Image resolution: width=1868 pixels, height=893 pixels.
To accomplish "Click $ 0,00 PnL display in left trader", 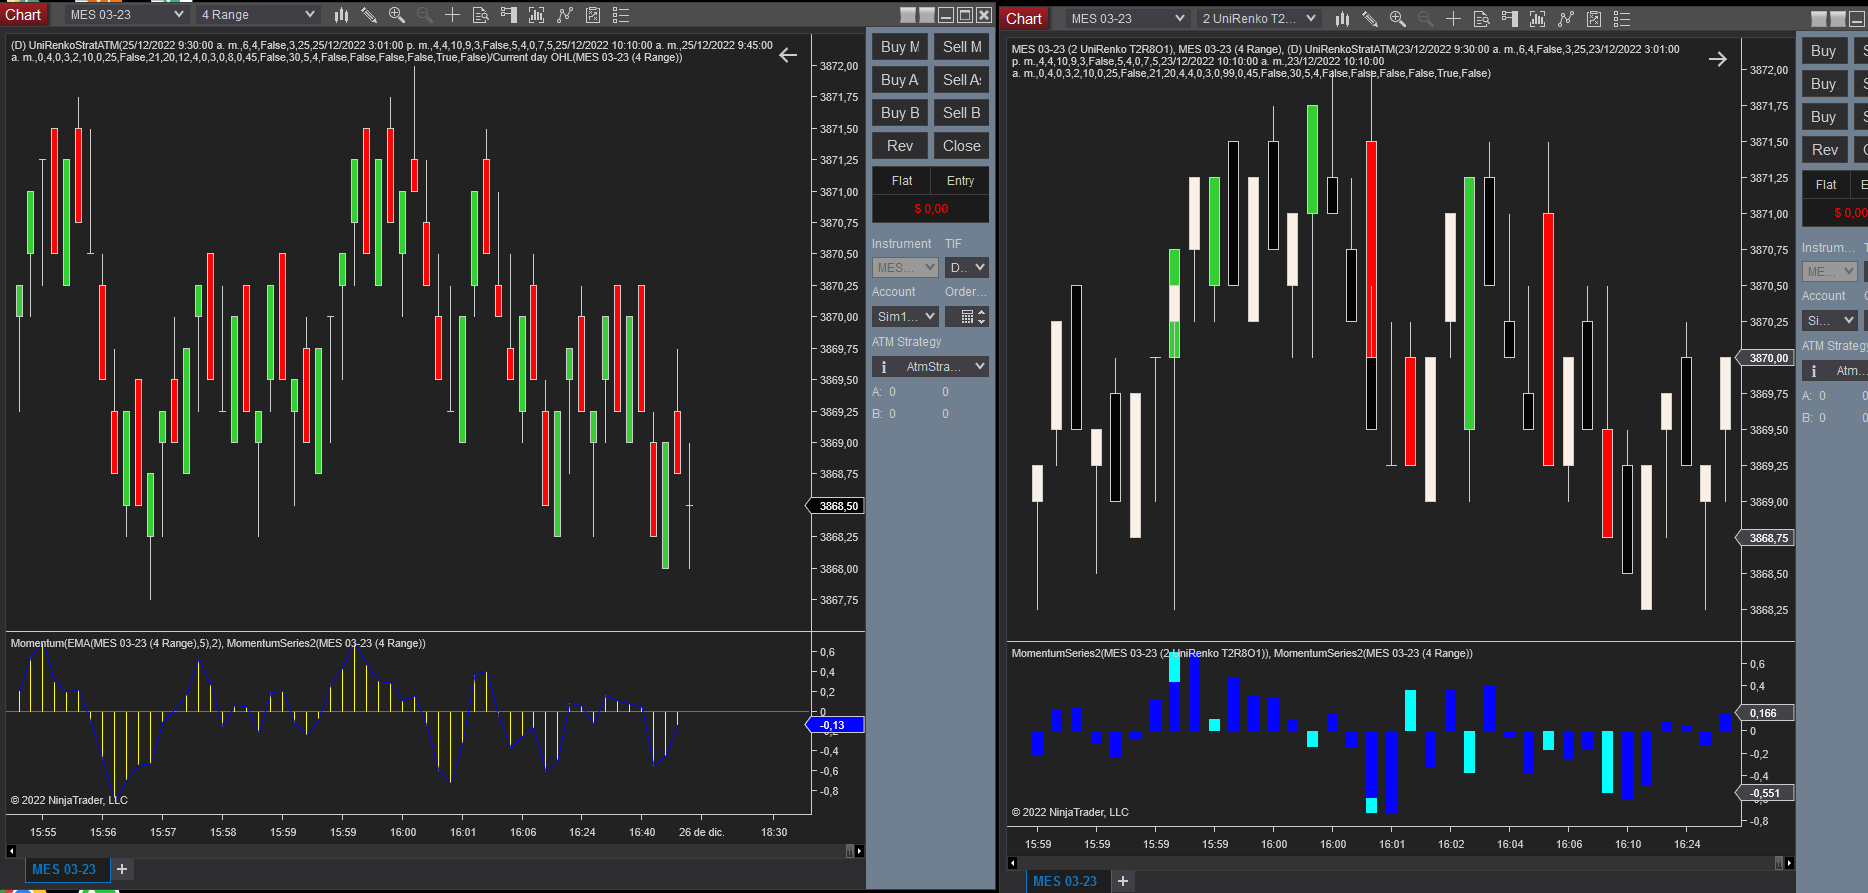I will 931,209.
